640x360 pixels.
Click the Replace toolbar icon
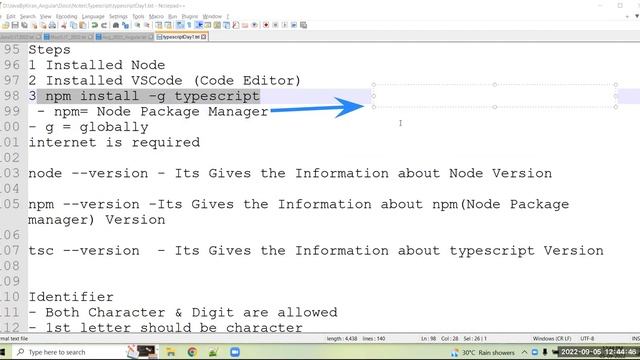125,25
